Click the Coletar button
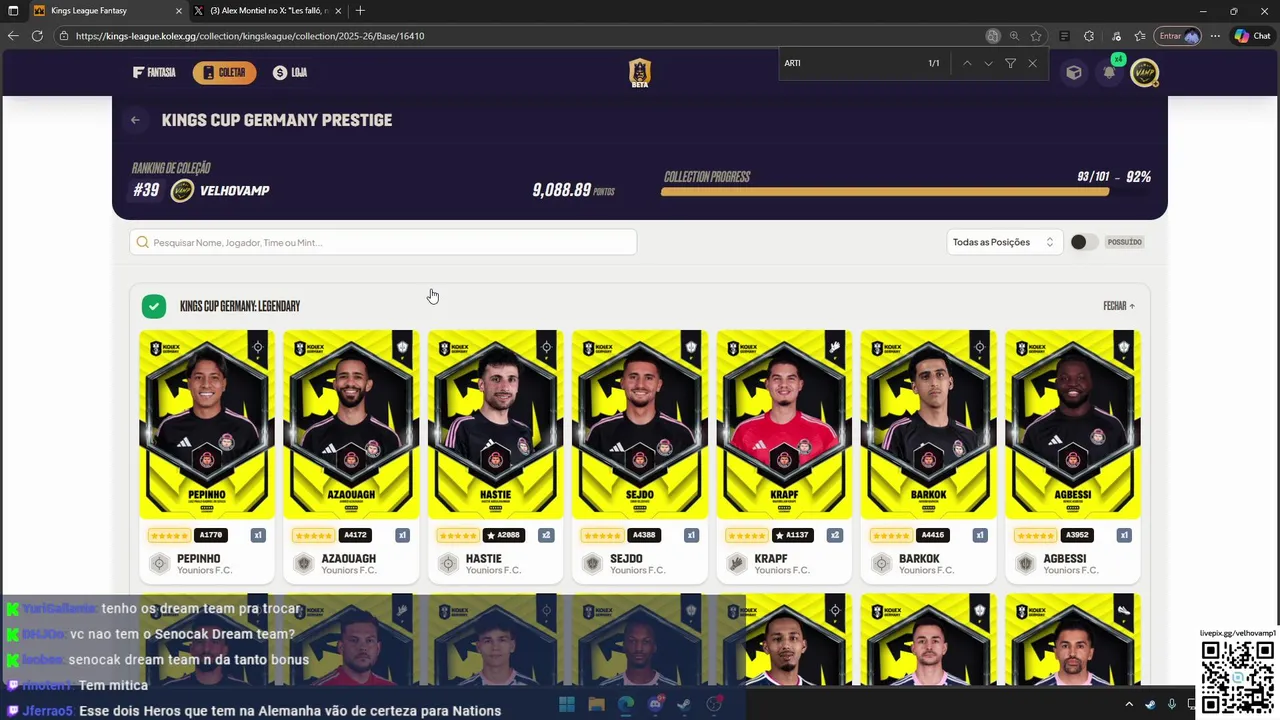Image resolution: width=1280 pixels, height=720 pixels. (x=224, y=73)
